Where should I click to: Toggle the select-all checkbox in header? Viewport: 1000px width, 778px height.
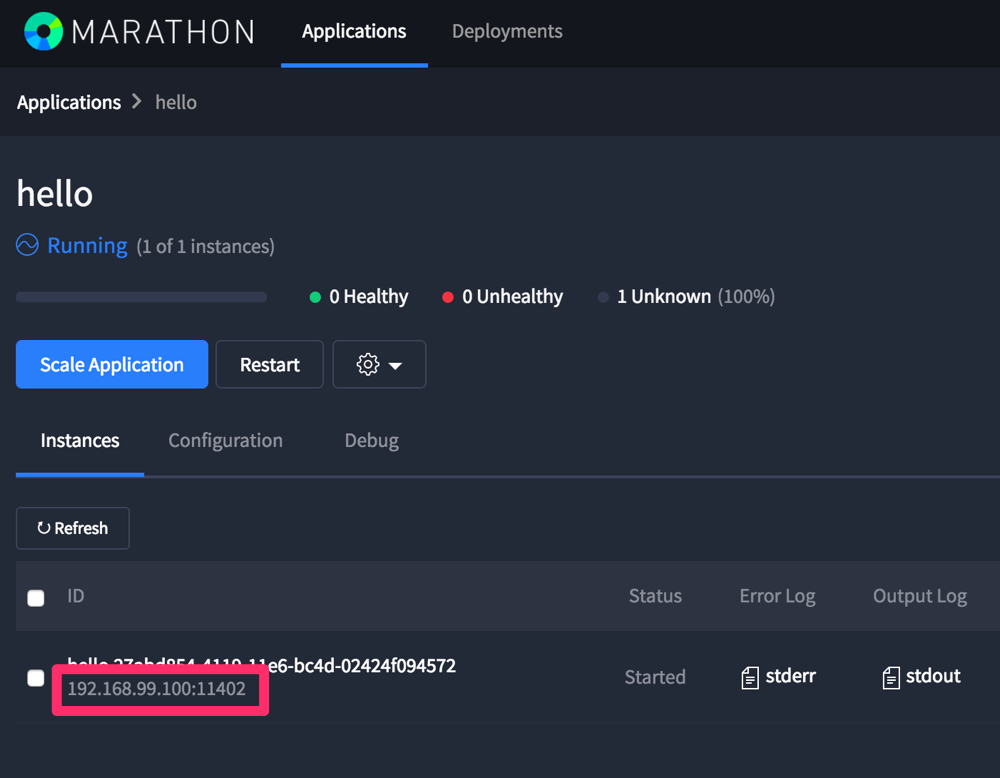point(36,598)
